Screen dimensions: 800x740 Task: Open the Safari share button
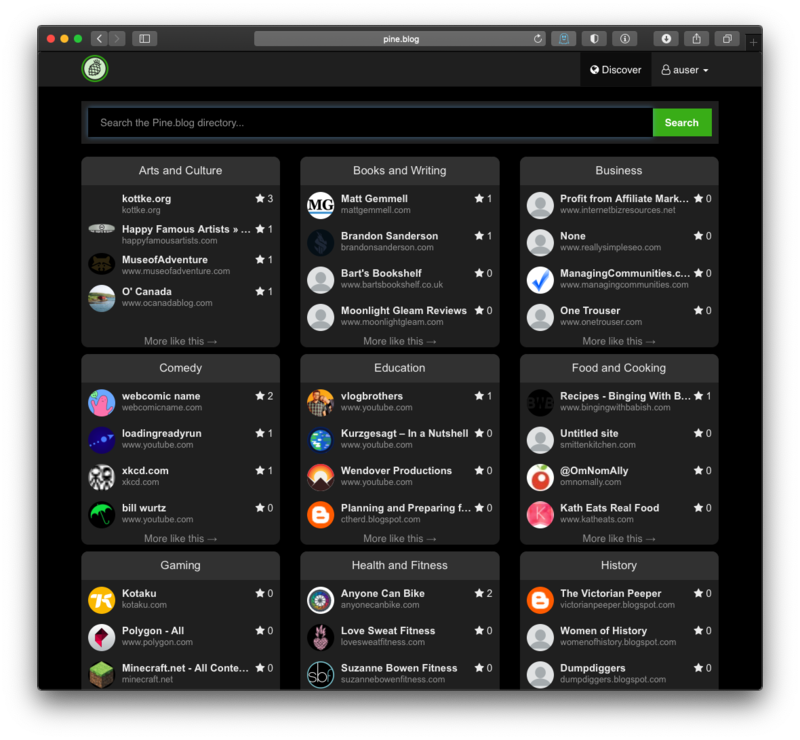(x=696, y=39)
